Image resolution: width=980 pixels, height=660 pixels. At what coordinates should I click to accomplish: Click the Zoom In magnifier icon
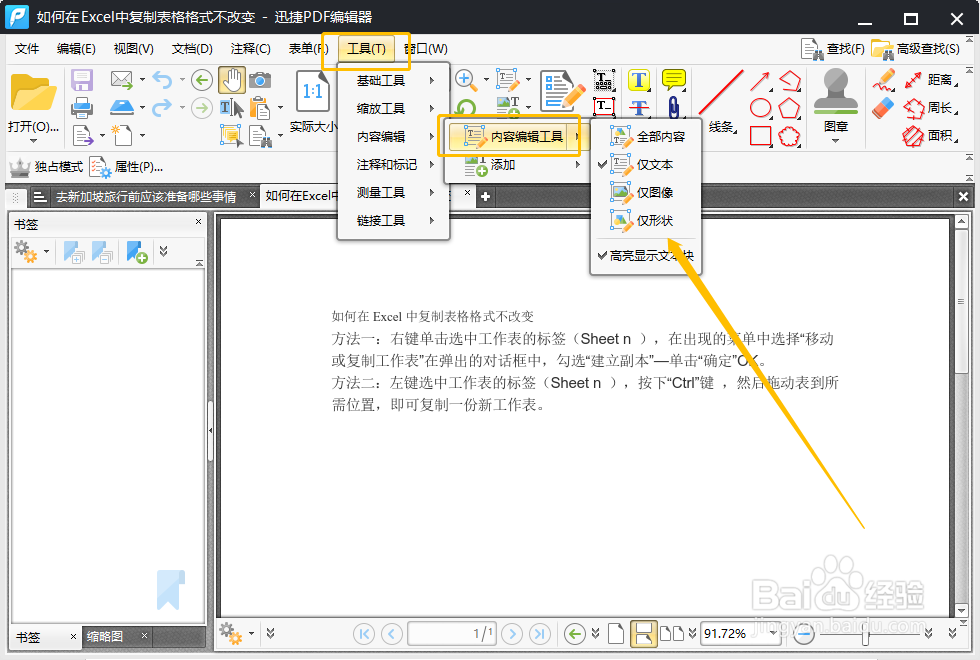464,79
